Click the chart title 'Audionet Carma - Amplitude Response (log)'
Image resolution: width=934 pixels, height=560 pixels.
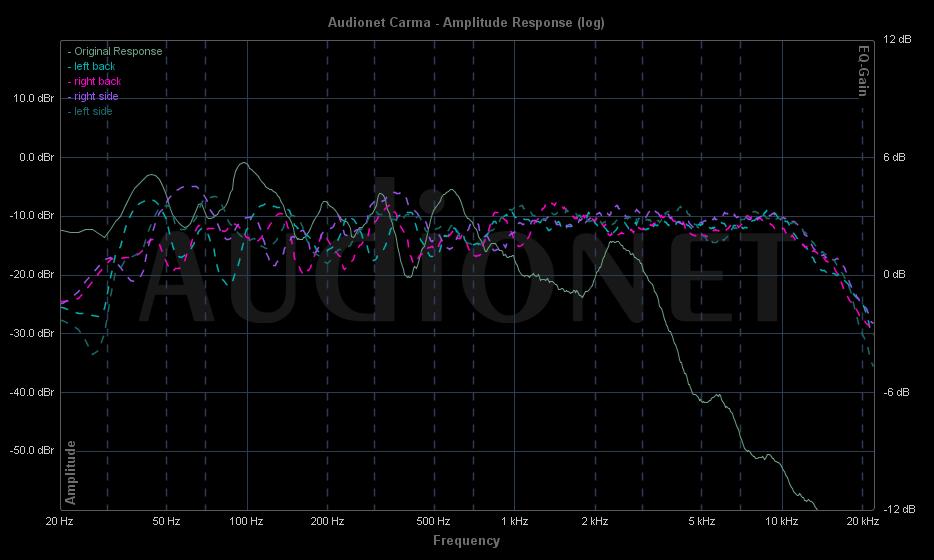(x=466, y=23)
